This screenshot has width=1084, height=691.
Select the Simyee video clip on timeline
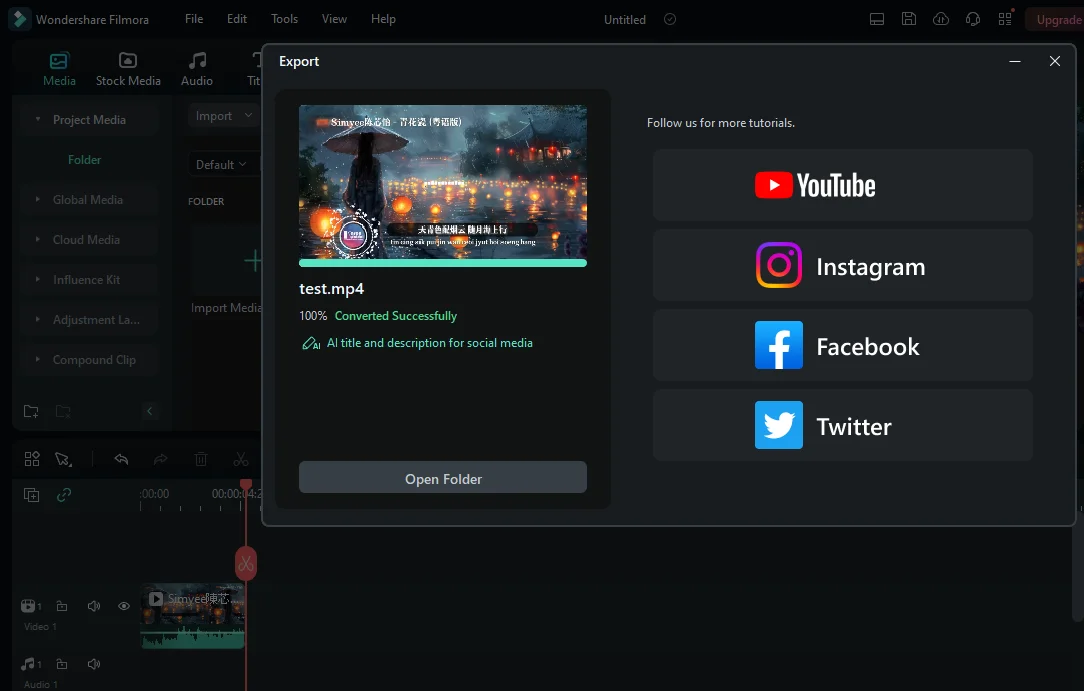point(193,616)
